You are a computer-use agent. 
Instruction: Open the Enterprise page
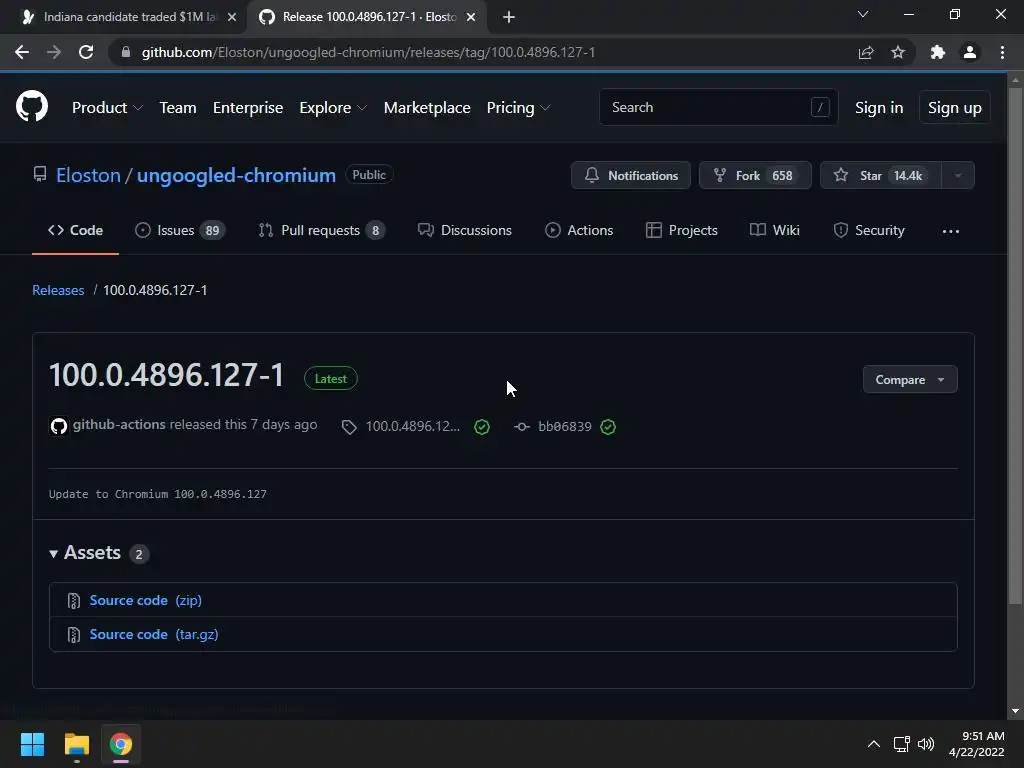pos(248,108)
